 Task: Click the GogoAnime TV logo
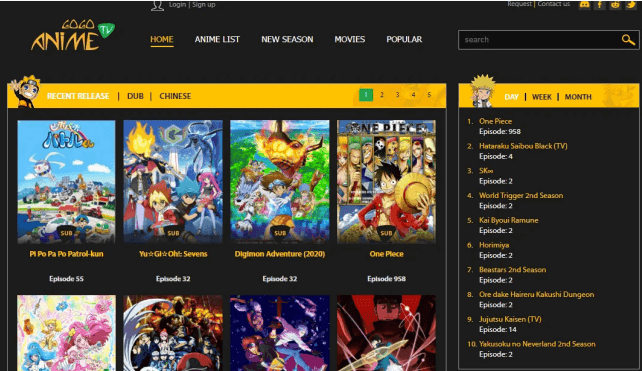(x=73, y=35)
